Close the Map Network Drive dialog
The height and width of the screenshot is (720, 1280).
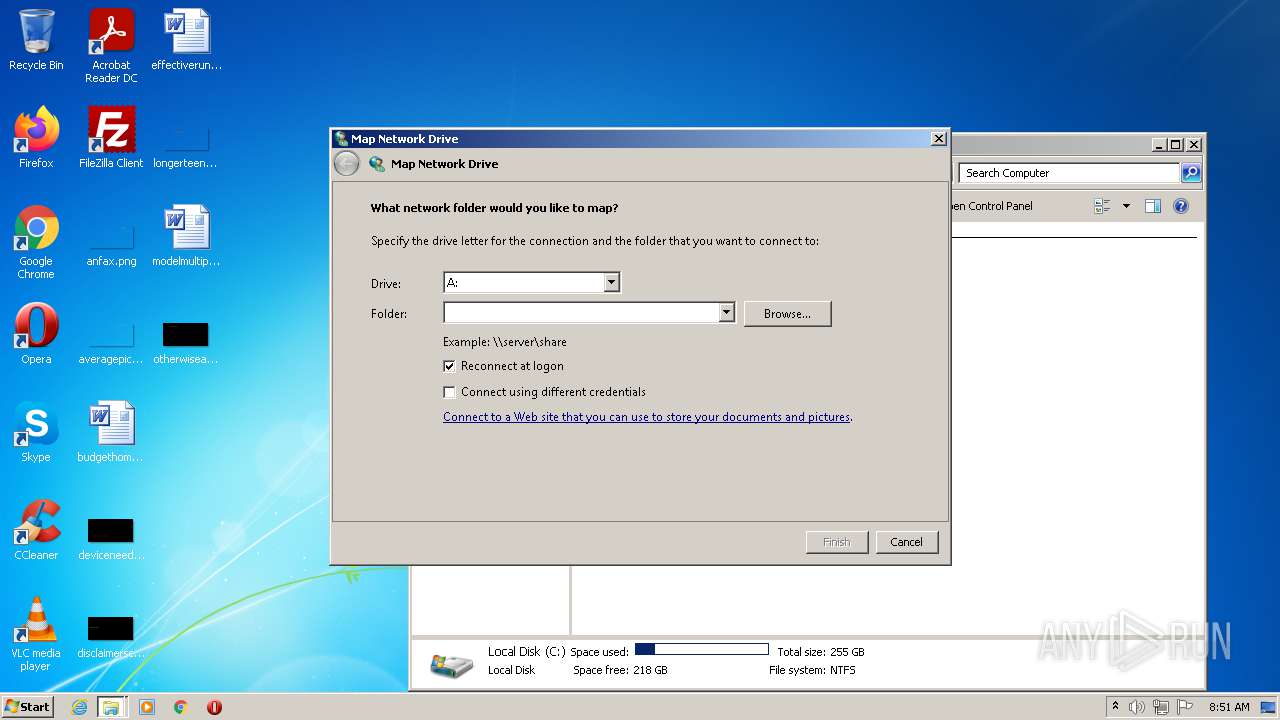click(938, 139)
